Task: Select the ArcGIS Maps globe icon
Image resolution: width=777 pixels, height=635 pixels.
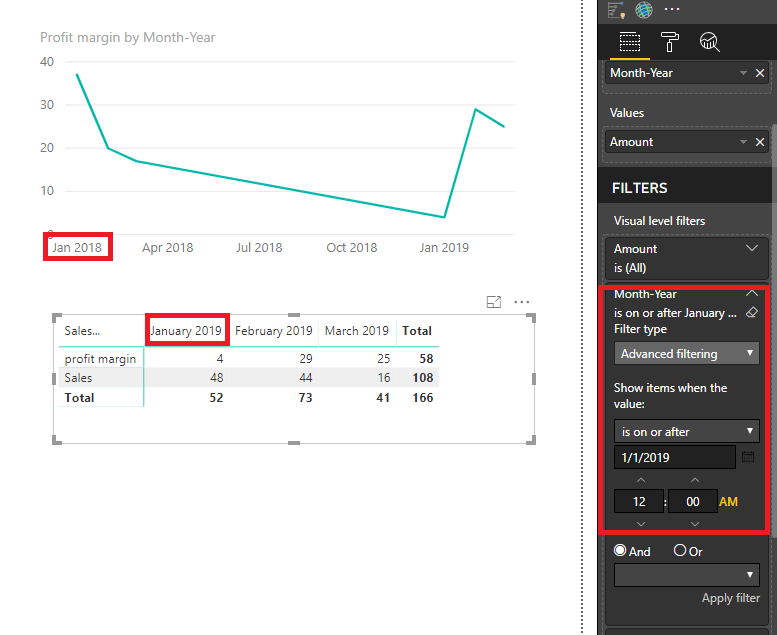Action: pos(644,9)
